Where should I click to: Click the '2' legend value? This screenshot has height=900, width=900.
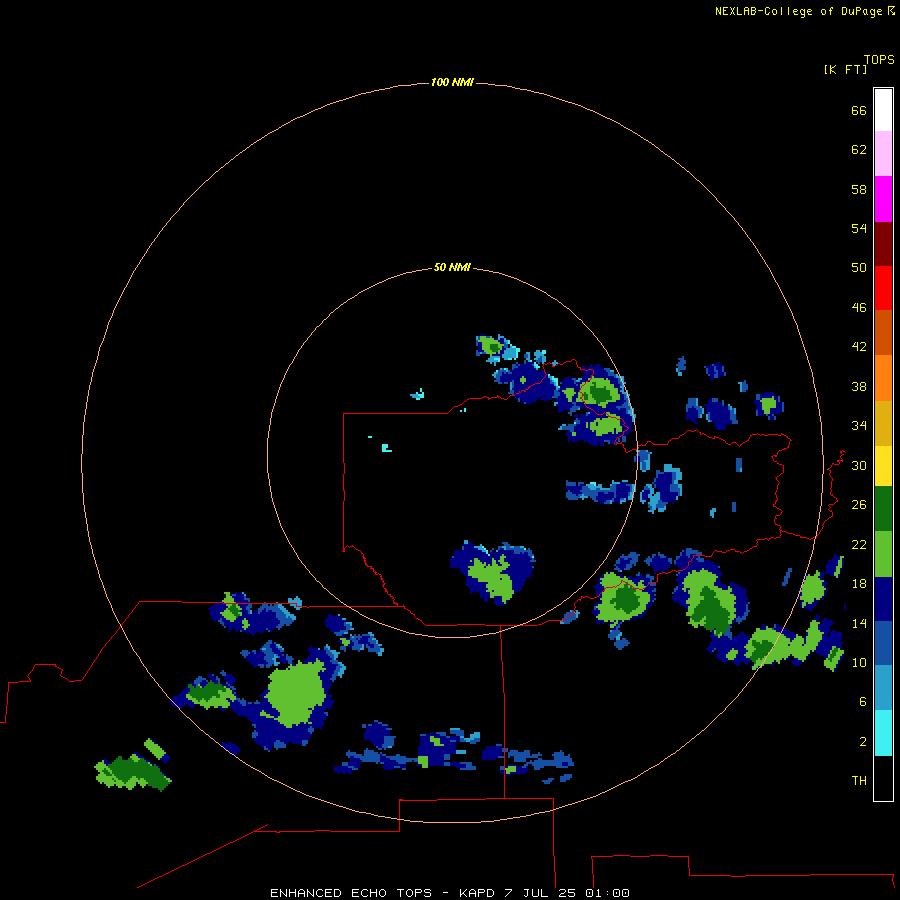(862, 741)
